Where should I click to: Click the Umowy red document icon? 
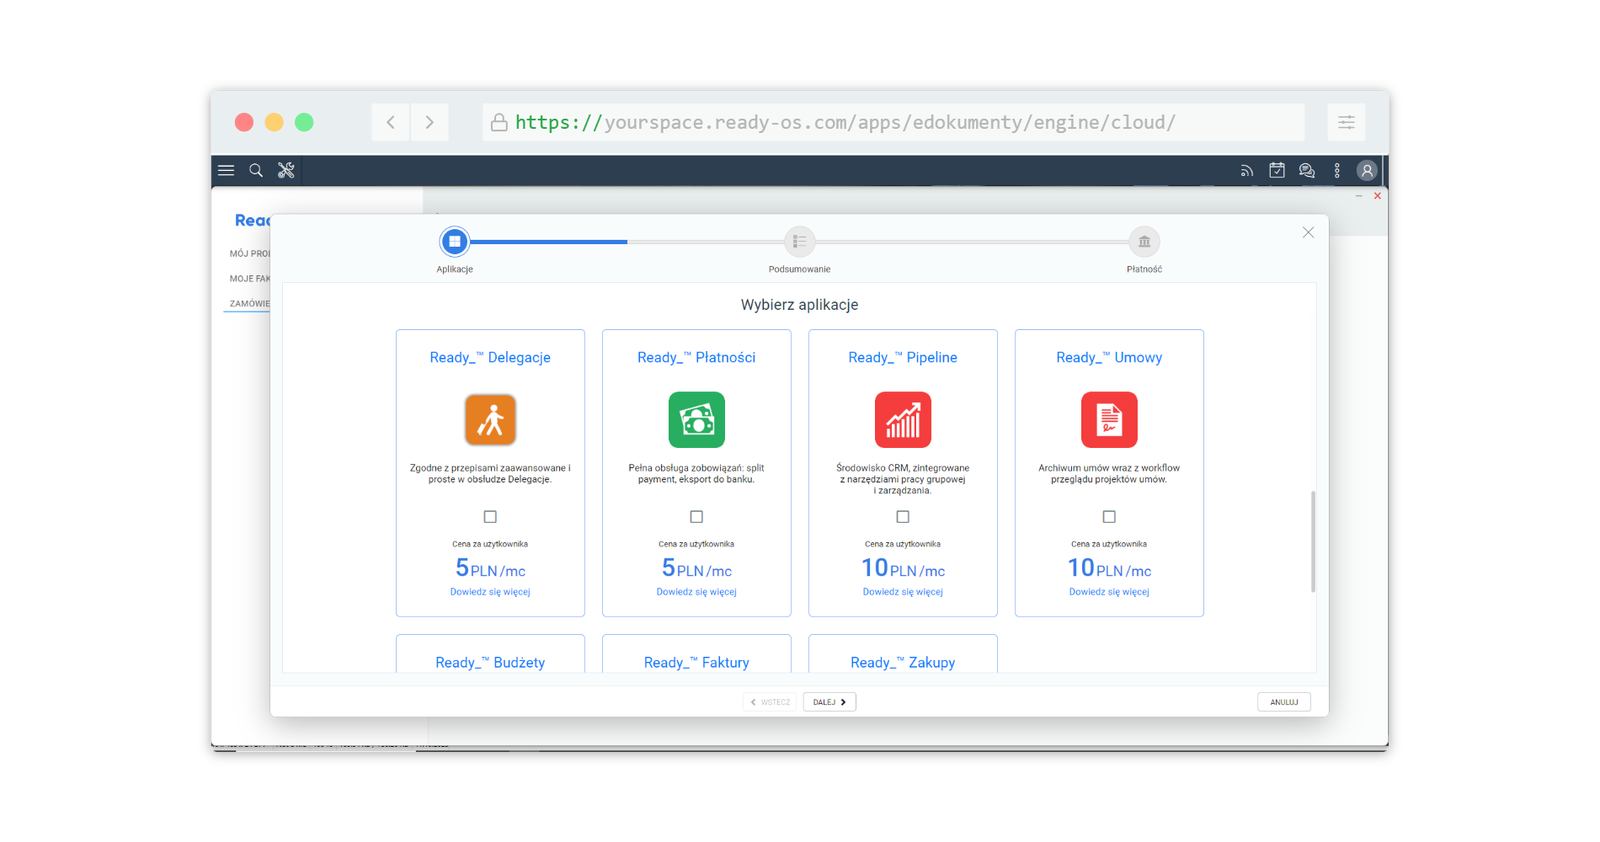coord(1109,419)
